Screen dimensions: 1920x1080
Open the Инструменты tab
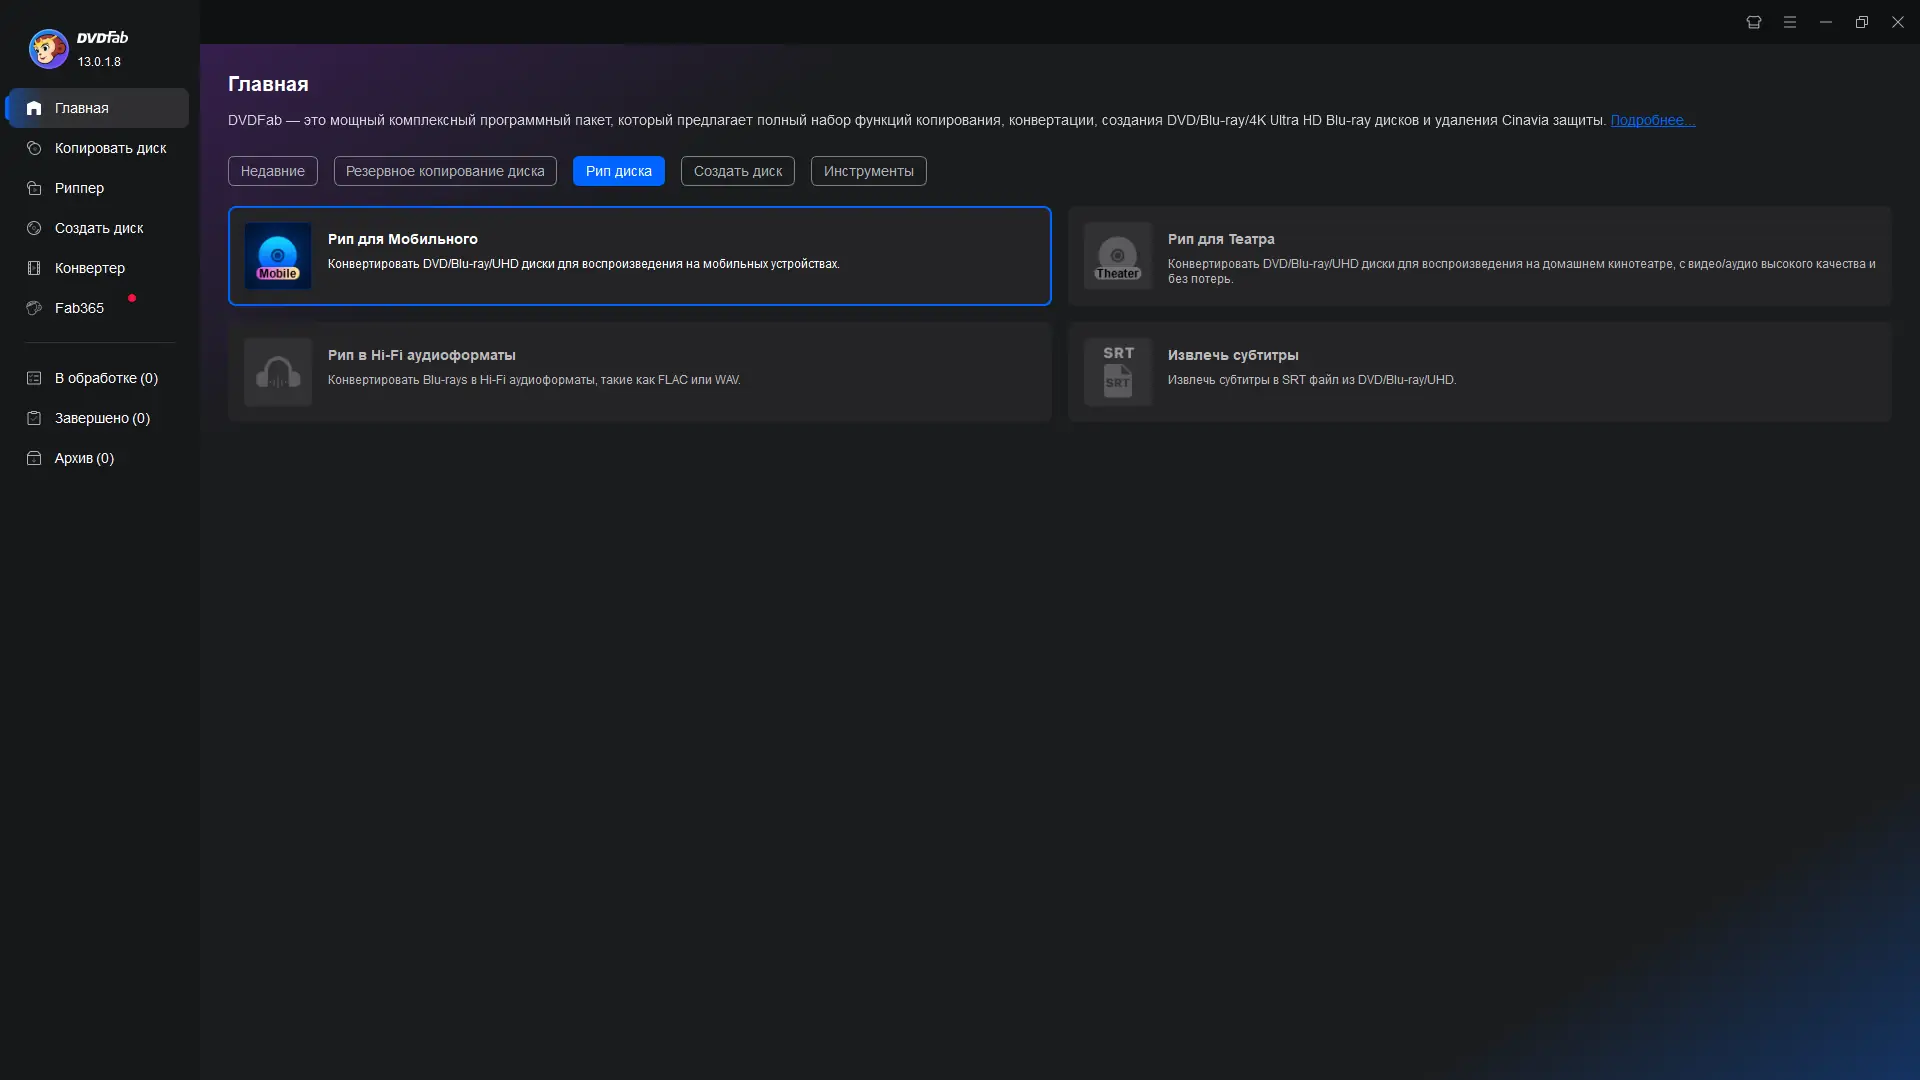click(868, 171)
